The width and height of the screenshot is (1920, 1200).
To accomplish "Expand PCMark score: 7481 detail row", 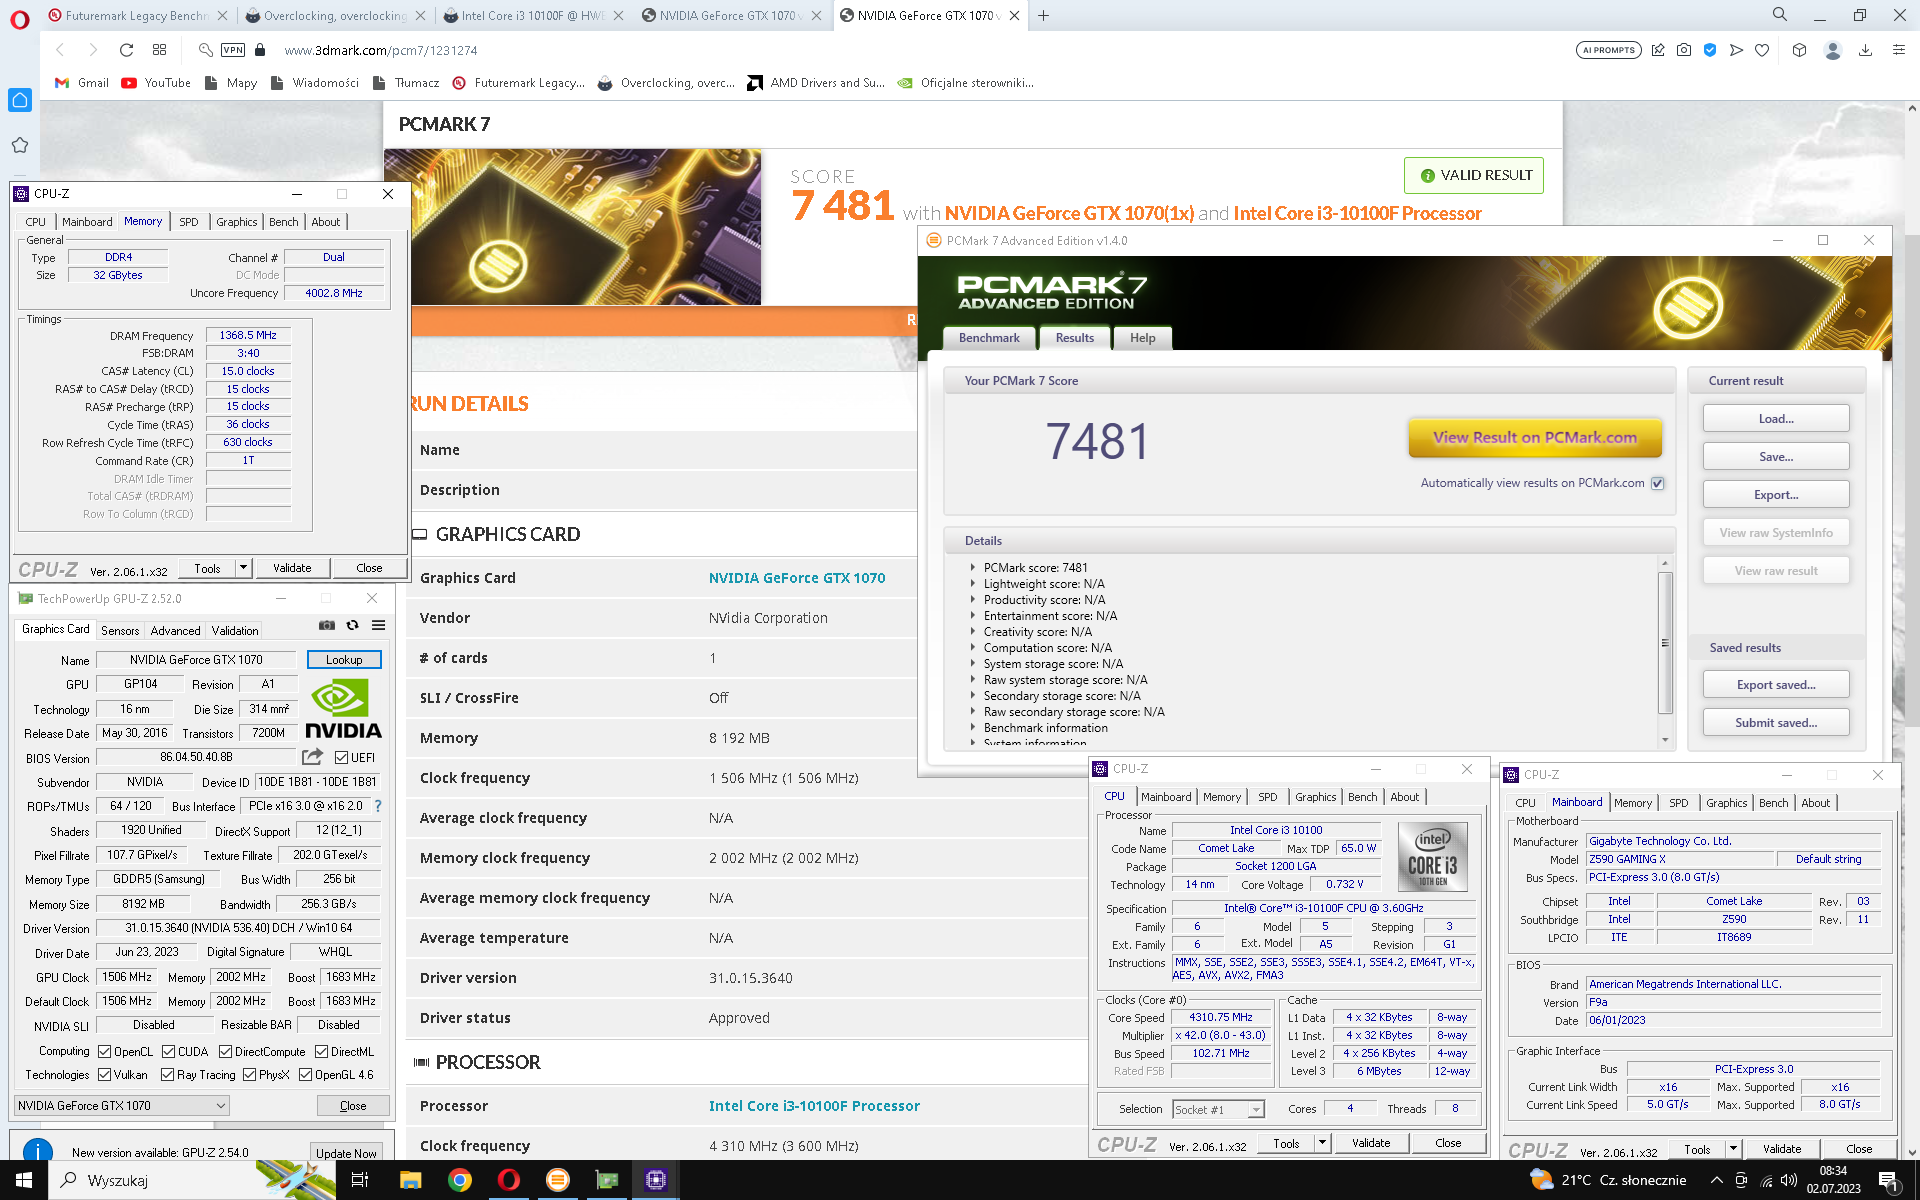I will (x=972, y=567).
